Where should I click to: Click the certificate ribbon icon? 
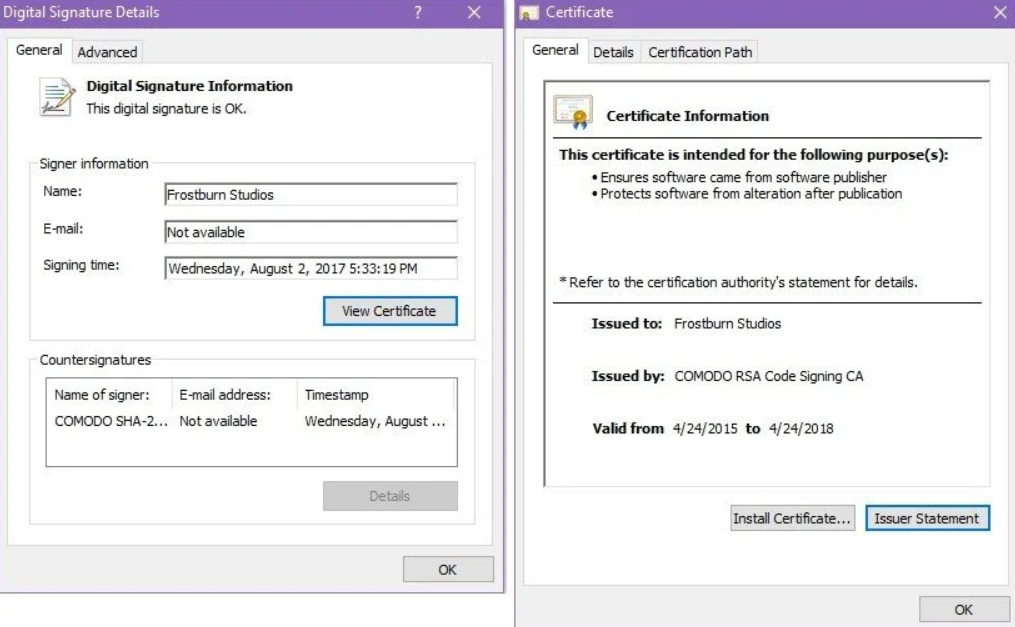point(573,112)
